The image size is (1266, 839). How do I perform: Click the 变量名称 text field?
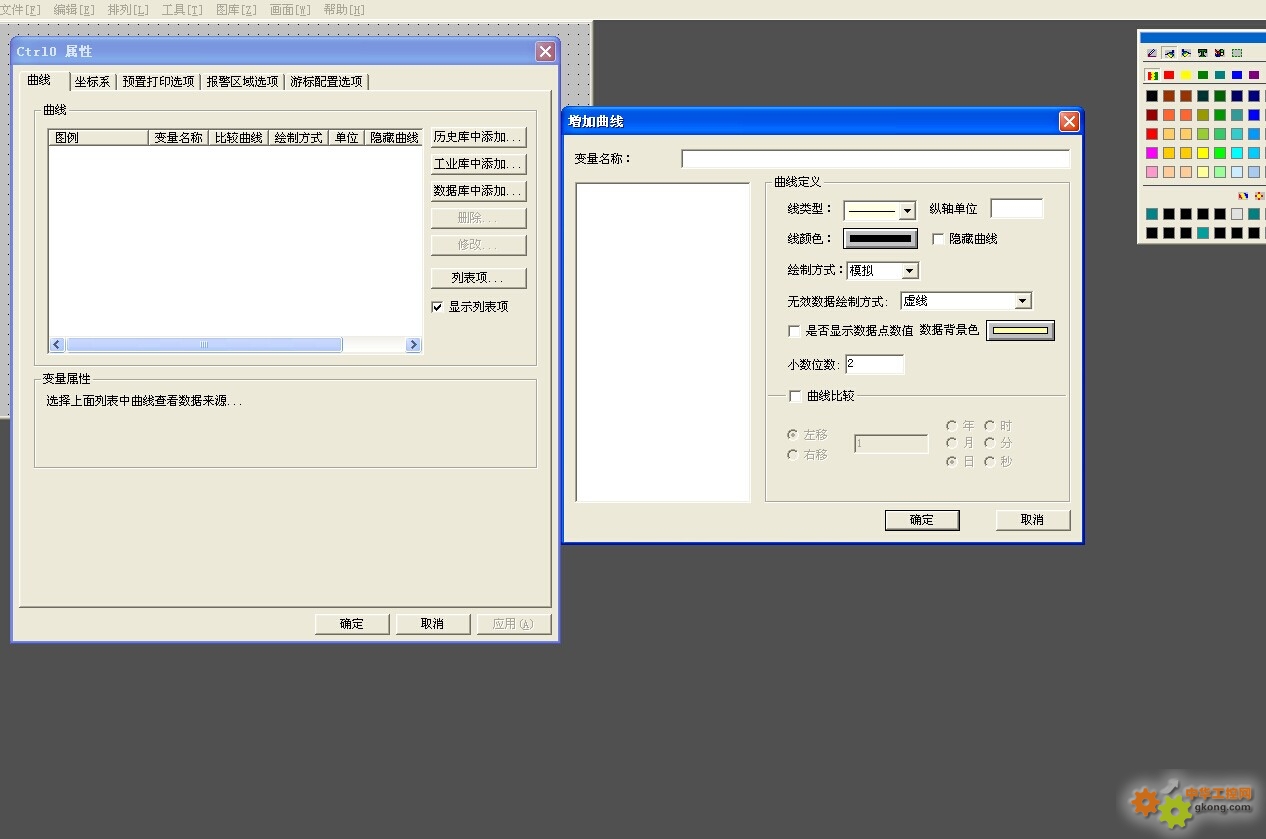pos(875,159)
